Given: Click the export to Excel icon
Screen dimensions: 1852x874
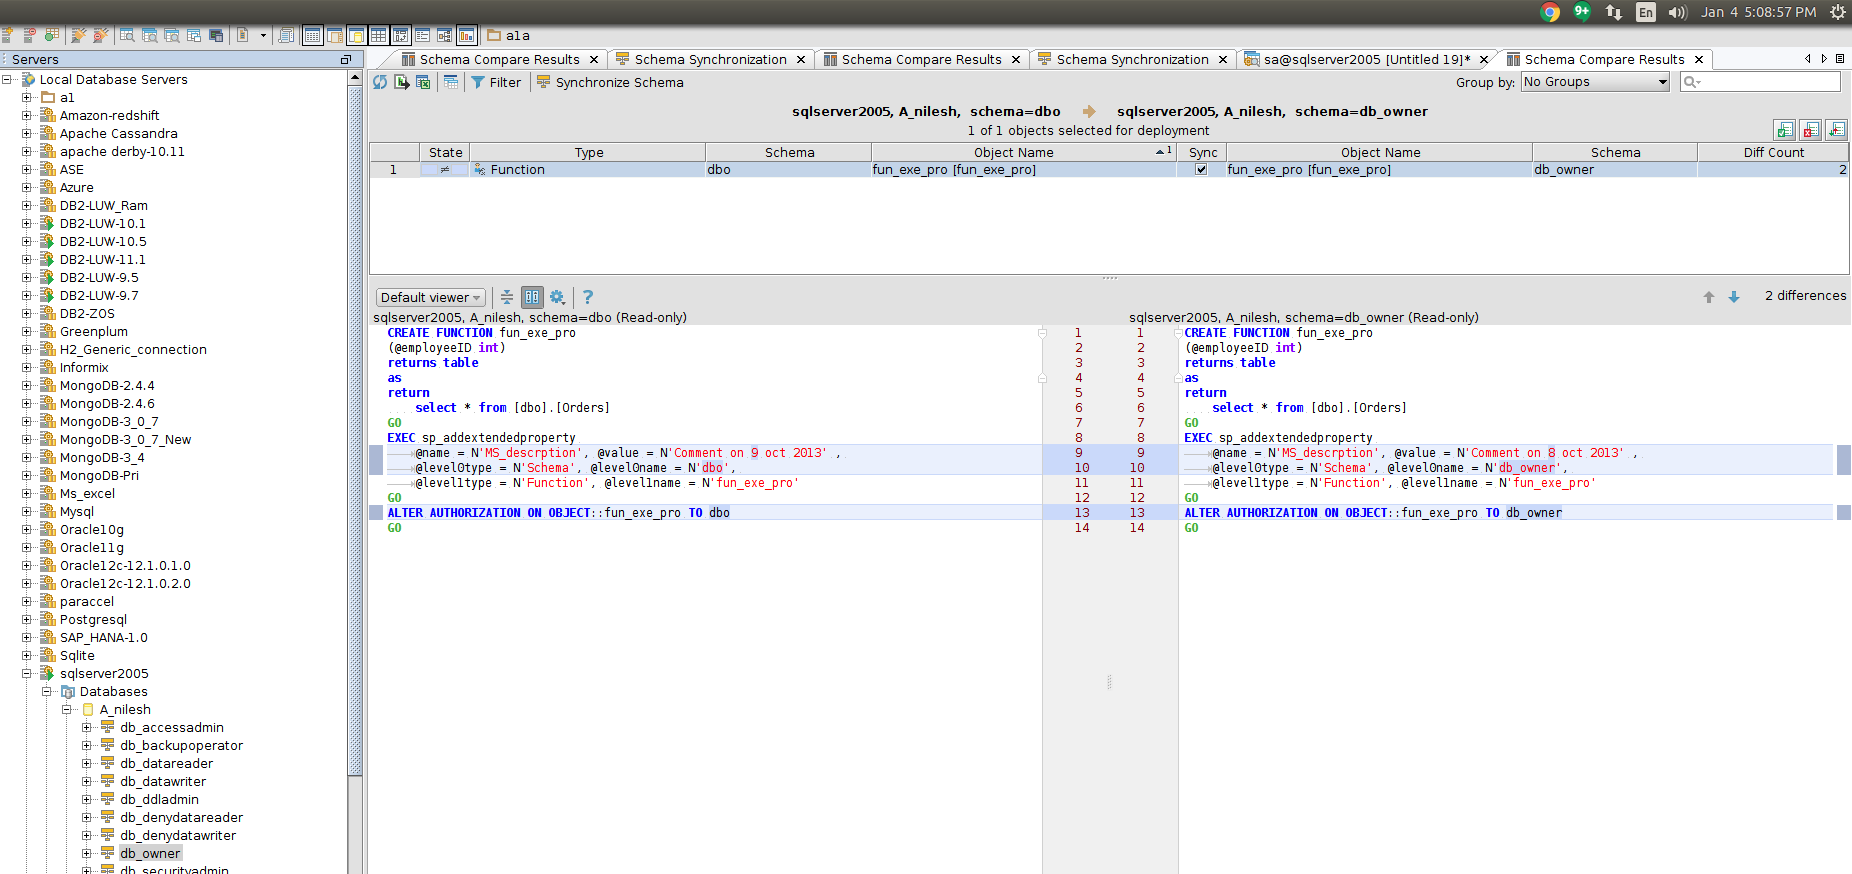Looking at the screenshot, I should (x=423, y=82).
